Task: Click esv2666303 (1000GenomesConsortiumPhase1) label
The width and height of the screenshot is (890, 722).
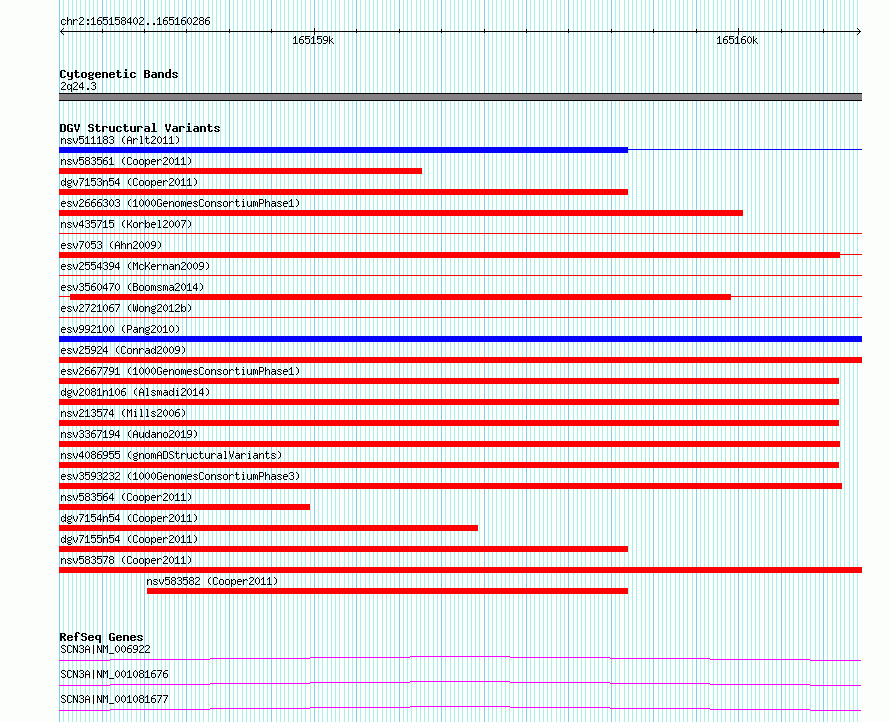Action: (x=180, y=203)
